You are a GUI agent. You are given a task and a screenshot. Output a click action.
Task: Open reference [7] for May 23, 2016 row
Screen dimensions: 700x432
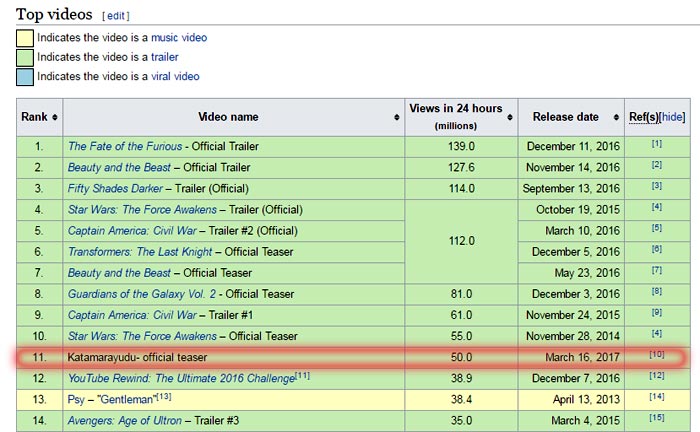[x=657, y=270]
